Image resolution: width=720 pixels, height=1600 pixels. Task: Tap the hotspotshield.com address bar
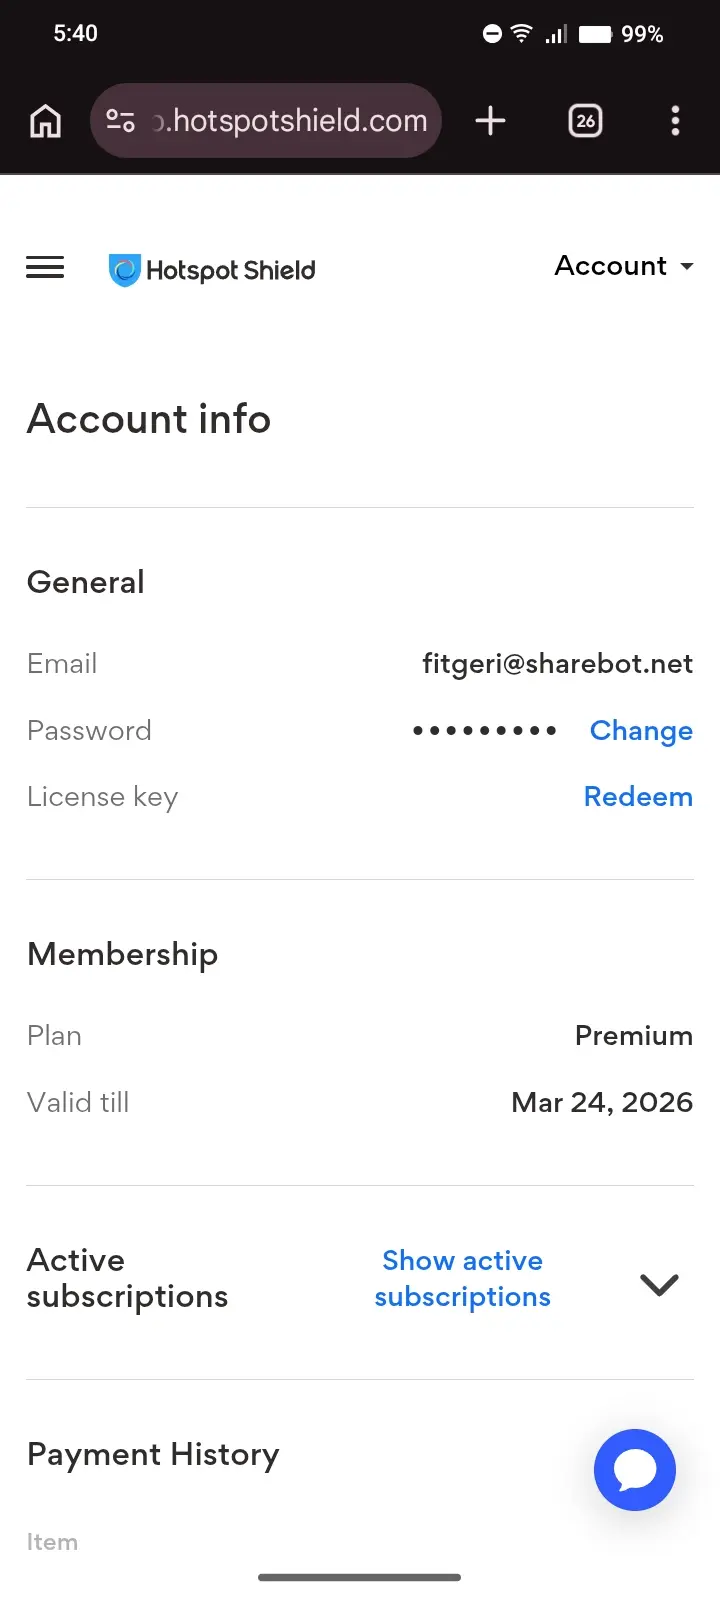(266, 121)
